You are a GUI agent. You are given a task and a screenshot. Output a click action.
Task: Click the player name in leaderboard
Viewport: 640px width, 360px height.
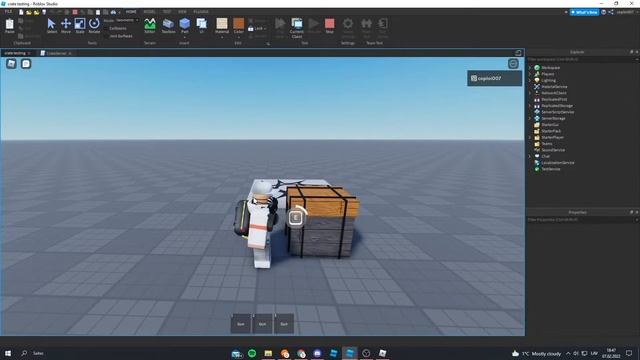pos(489,78)
